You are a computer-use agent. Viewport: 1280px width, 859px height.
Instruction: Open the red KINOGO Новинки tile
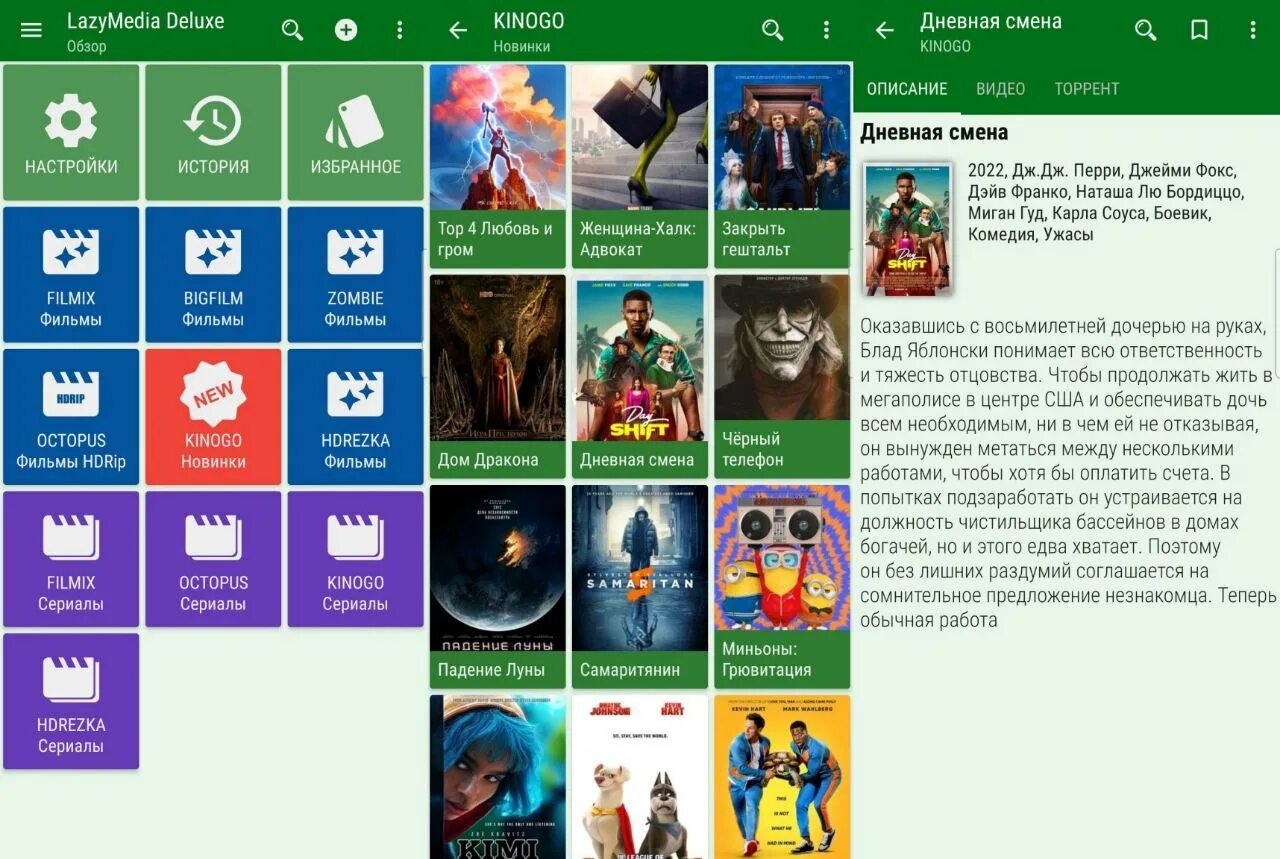(x=213, y=417)
